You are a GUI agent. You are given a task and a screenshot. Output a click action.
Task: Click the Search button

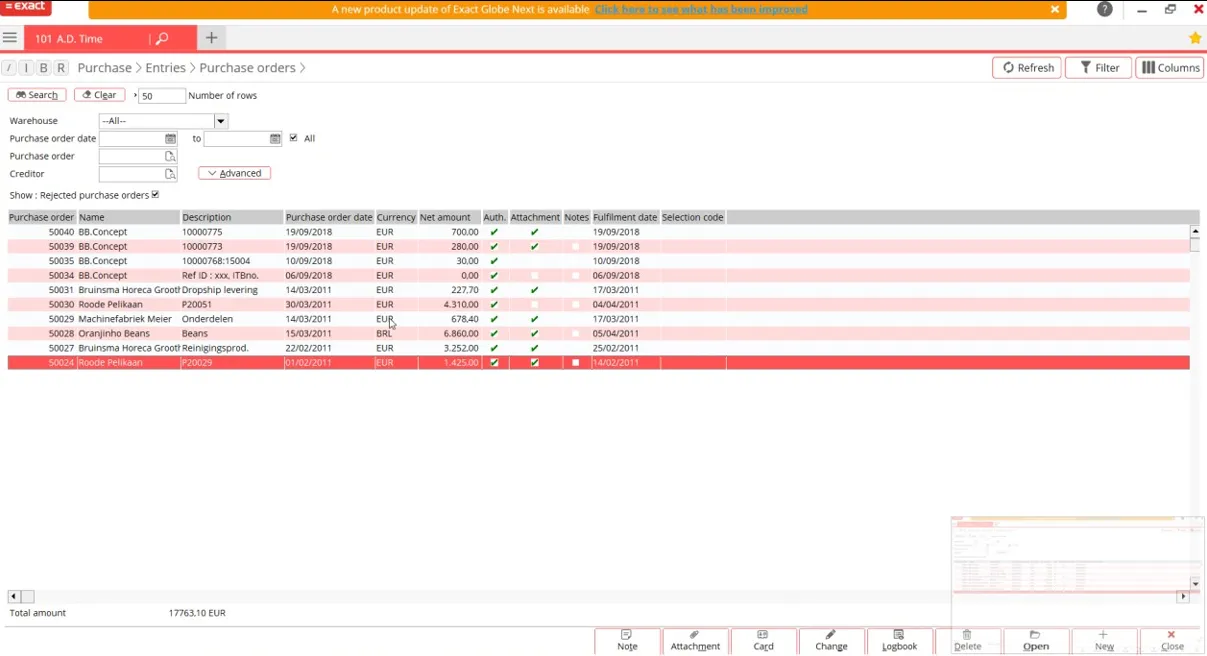click(37, 95)
